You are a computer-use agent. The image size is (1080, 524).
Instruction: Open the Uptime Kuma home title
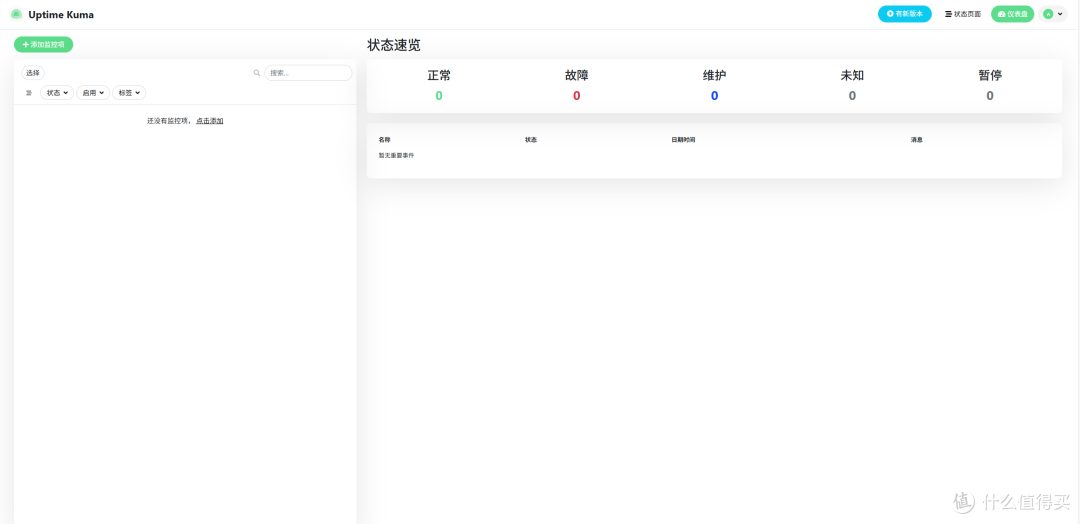tap(61, 14)
